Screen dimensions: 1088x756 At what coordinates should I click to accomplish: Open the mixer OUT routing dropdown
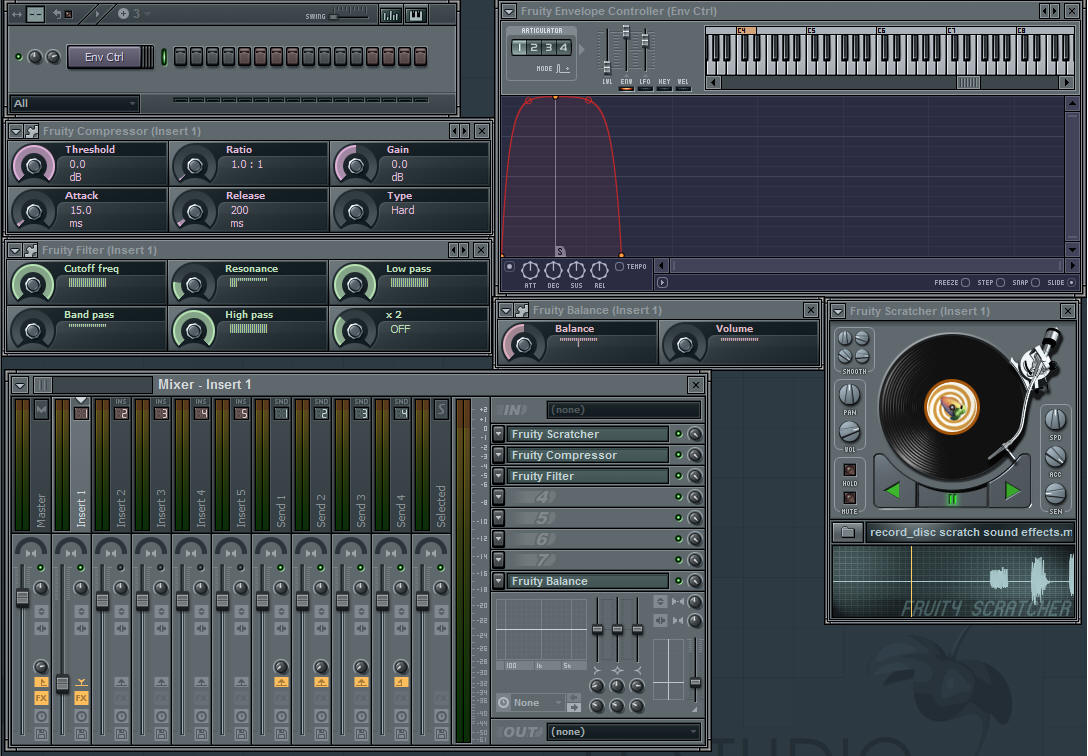click(x=623, y=732)
